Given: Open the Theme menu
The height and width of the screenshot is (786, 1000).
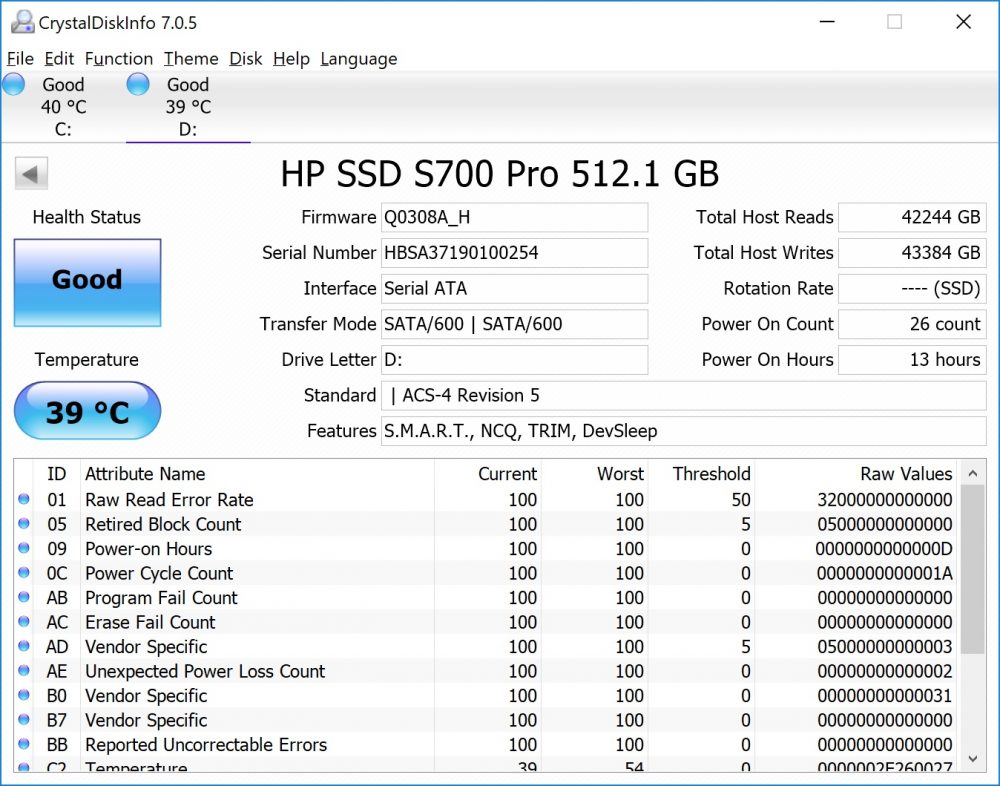Looking at the screenshot, I should tap(191, 59).
